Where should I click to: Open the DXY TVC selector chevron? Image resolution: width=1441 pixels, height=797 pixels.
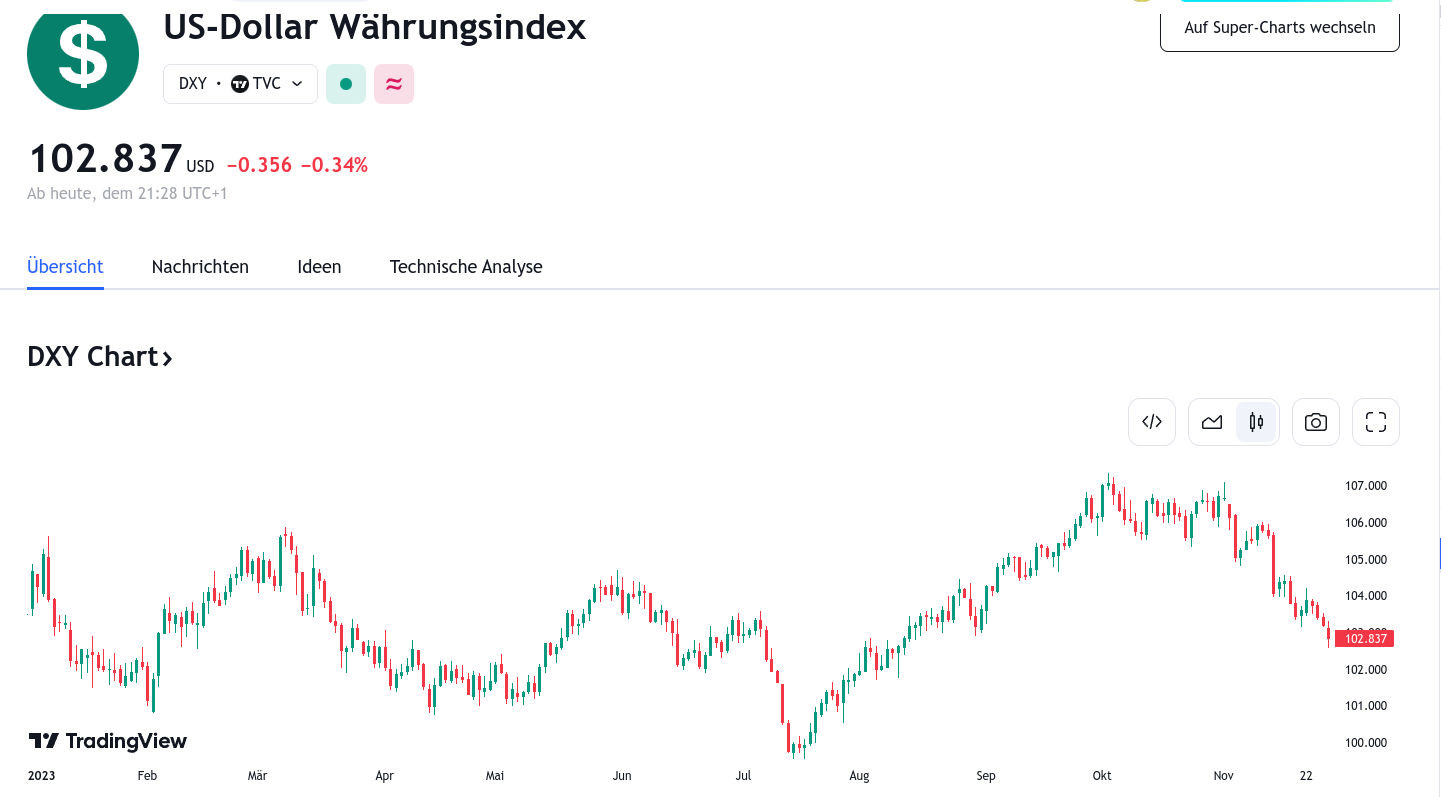point(296,84)
